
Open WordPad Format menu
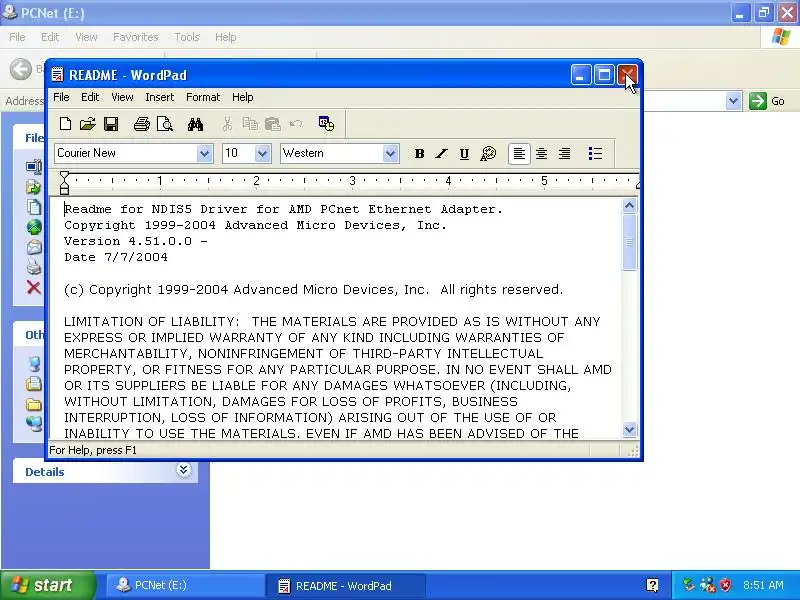click(x=203, y=97)
